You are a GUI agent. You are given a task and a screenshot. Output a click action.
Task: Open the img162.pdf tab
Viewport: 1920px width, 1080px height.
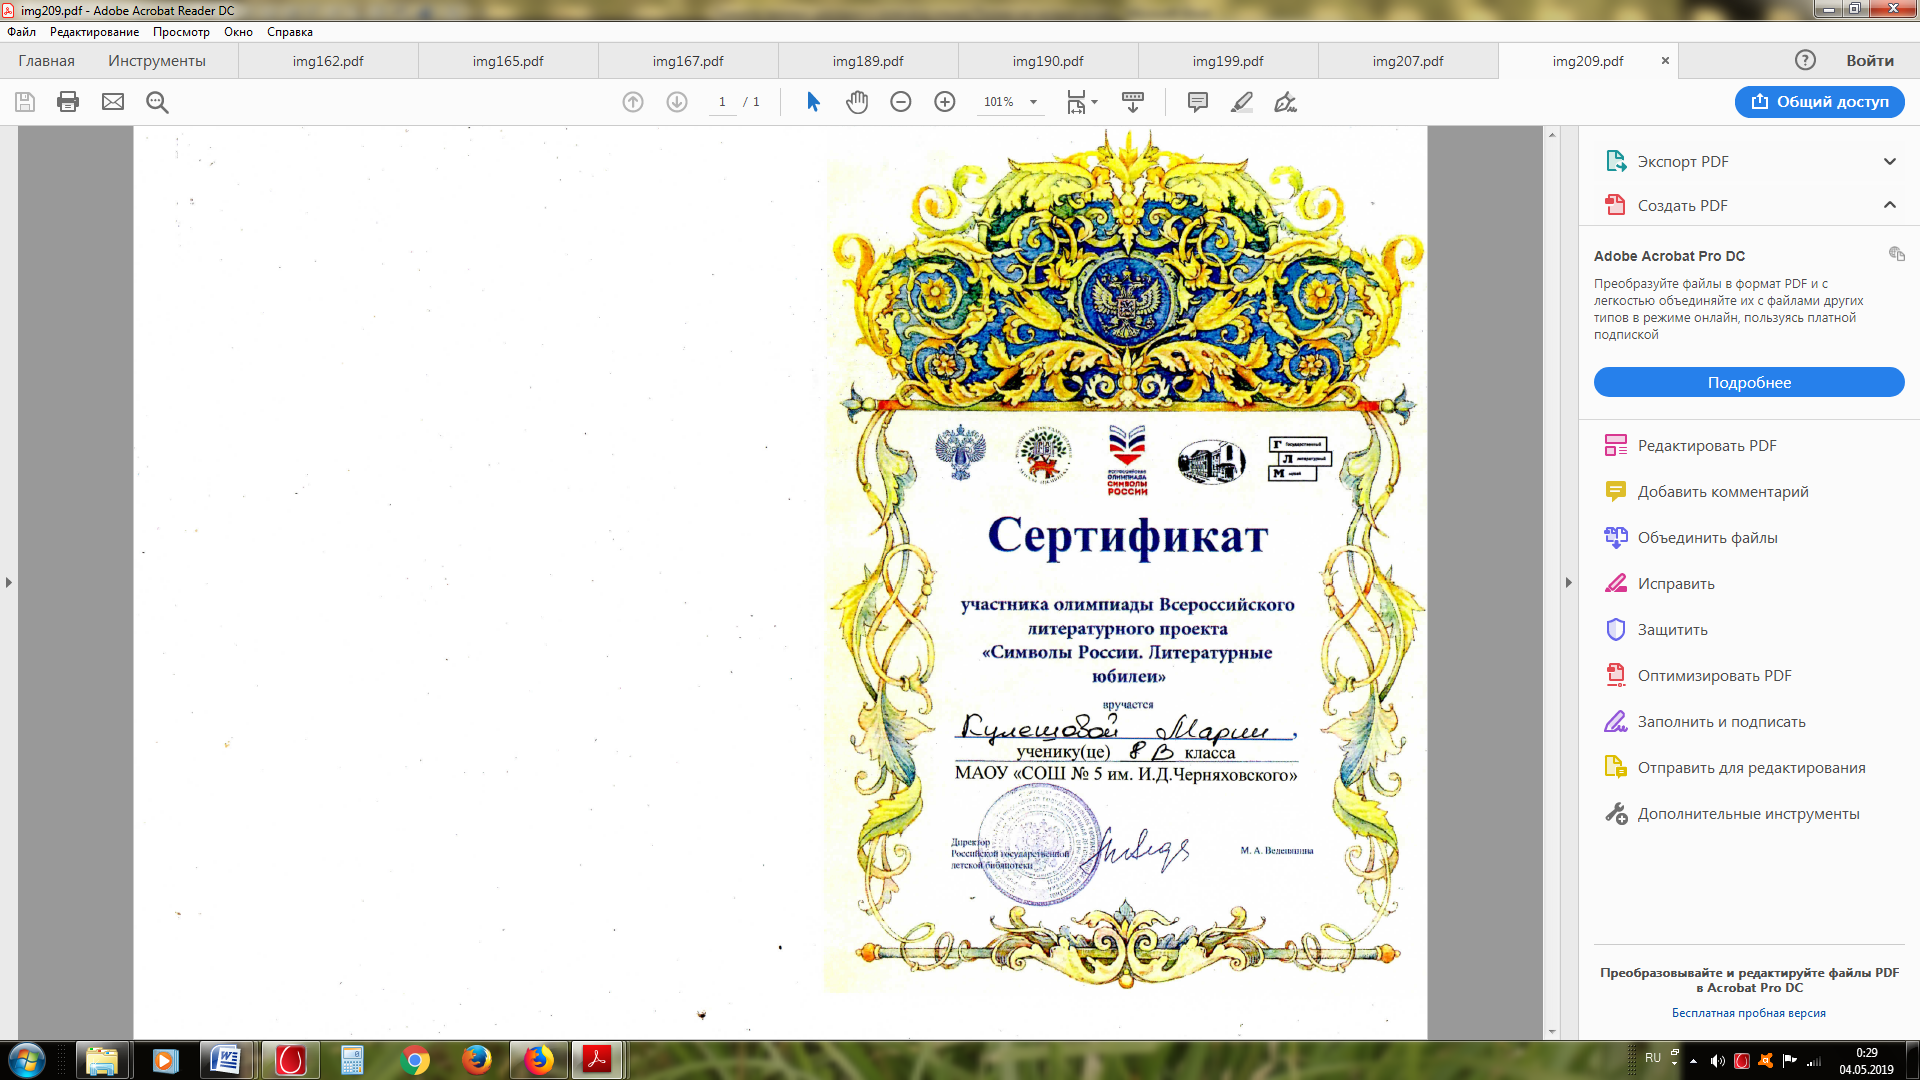coord(328,61)
